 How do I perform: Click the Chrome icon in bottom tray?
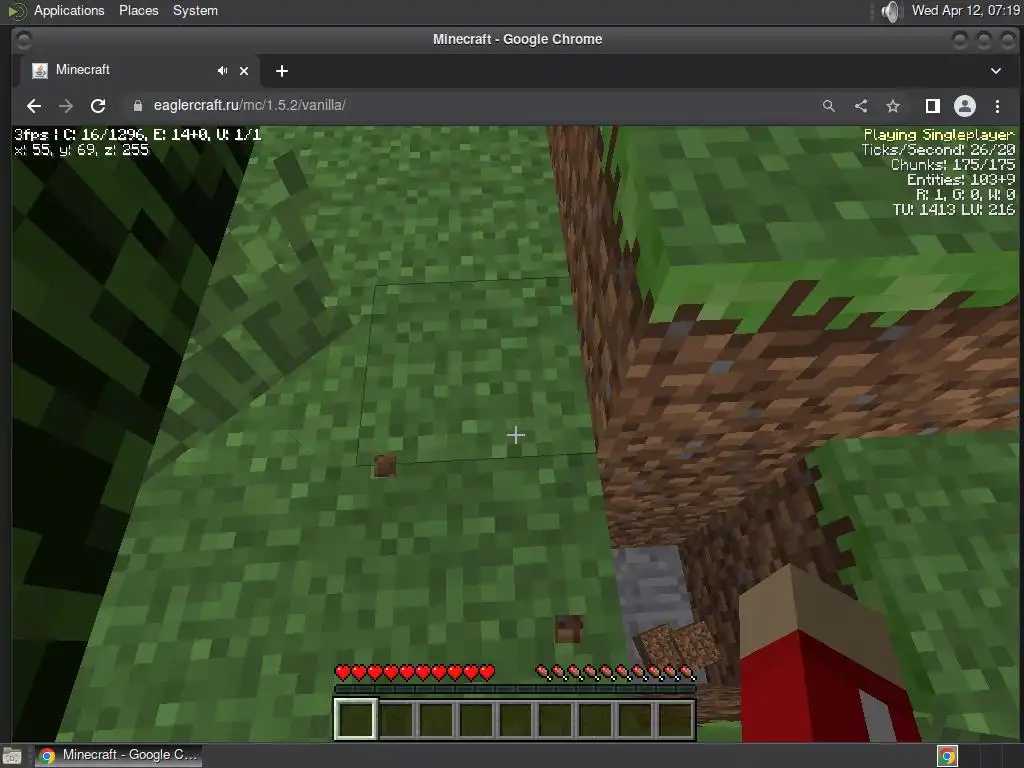tap(948, 756)
